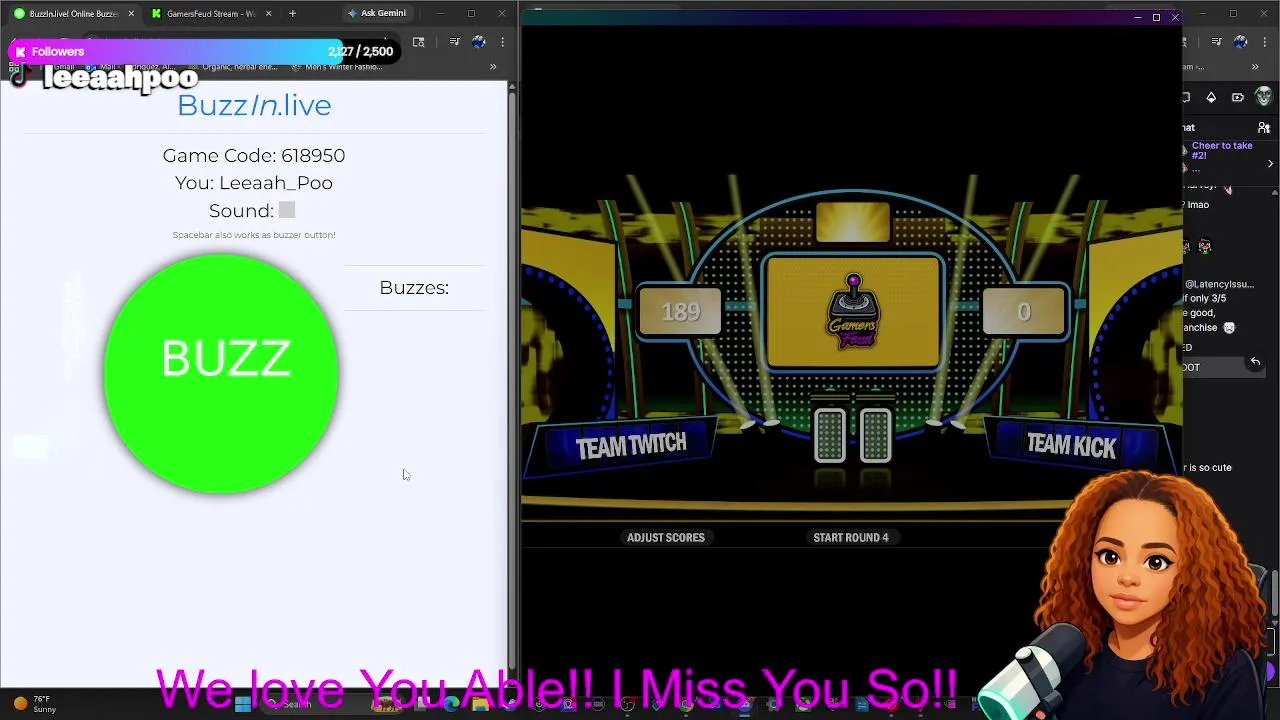Expand bookmarks overflow chevron in right window
Screen dimensions: 1280x720
1255,67
